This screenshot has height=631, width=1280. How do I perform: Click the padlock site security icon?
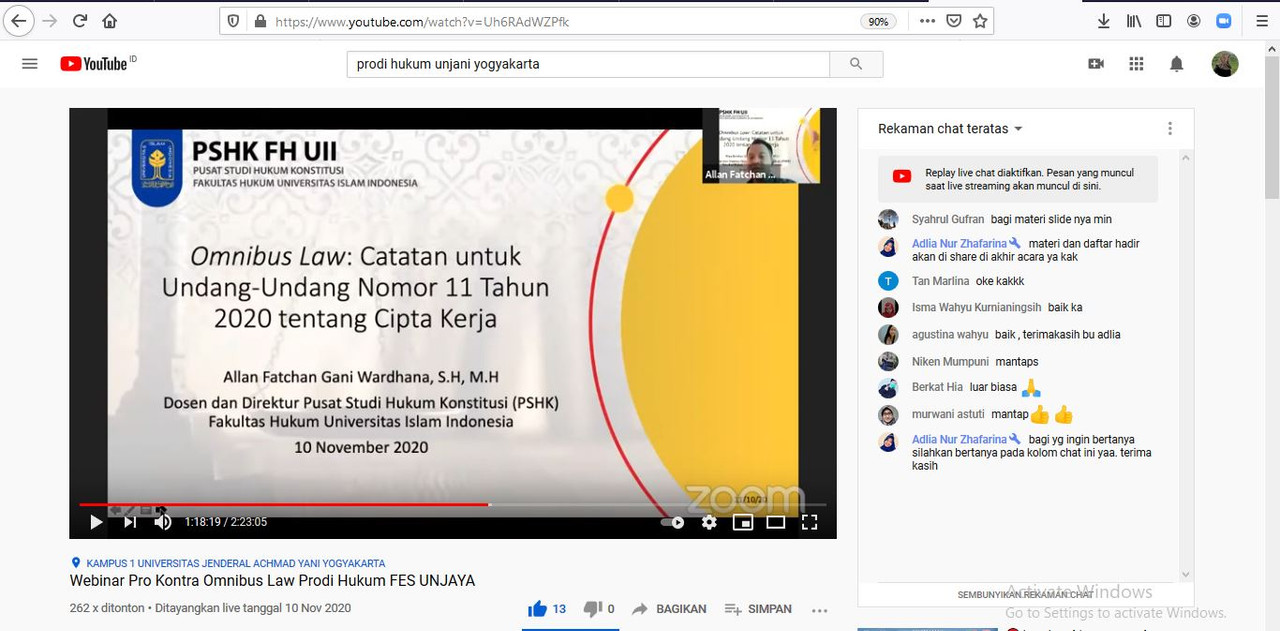(x=260, y=21)
